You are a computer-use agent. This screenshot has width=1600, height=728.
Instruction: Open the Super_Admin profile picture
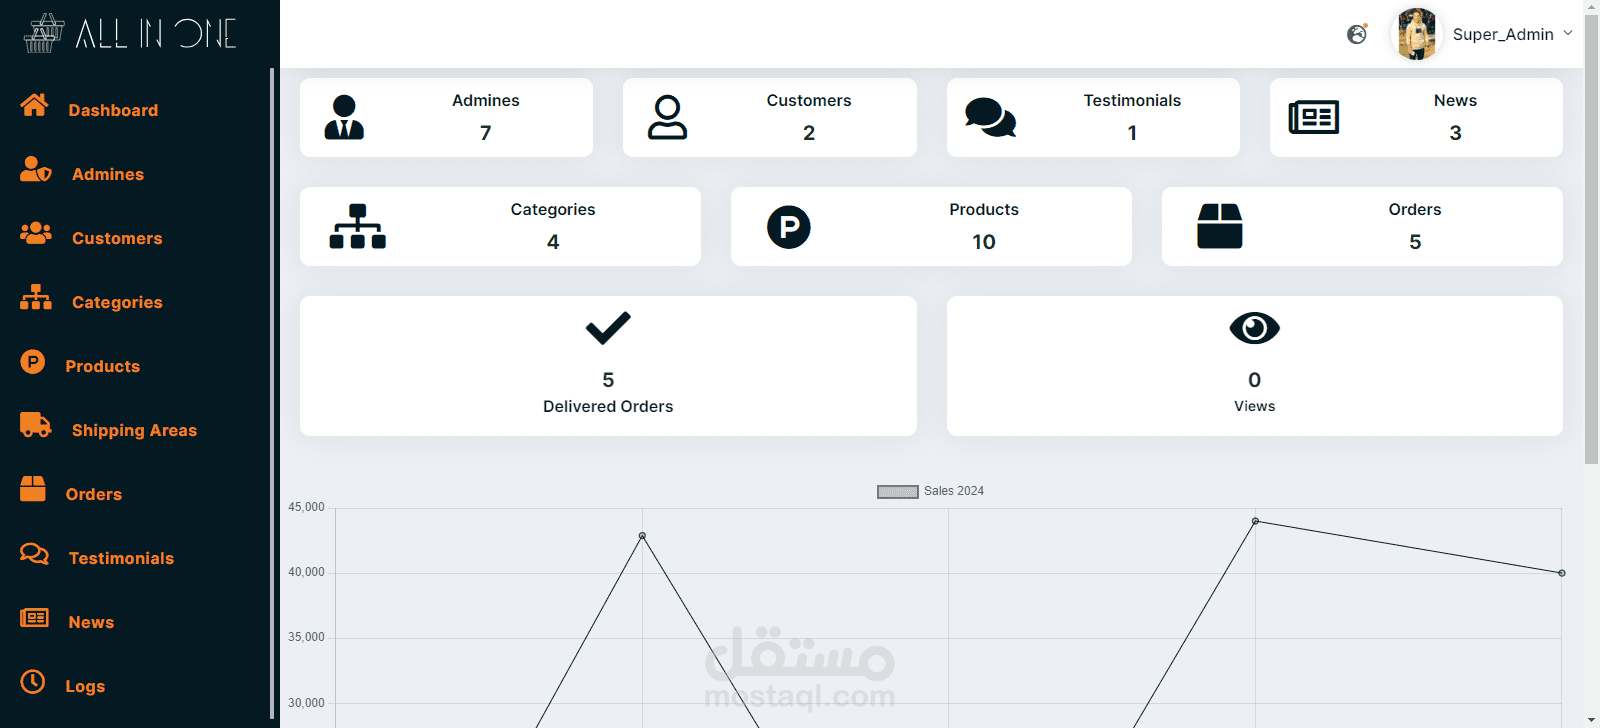[x=1416, y=34]
